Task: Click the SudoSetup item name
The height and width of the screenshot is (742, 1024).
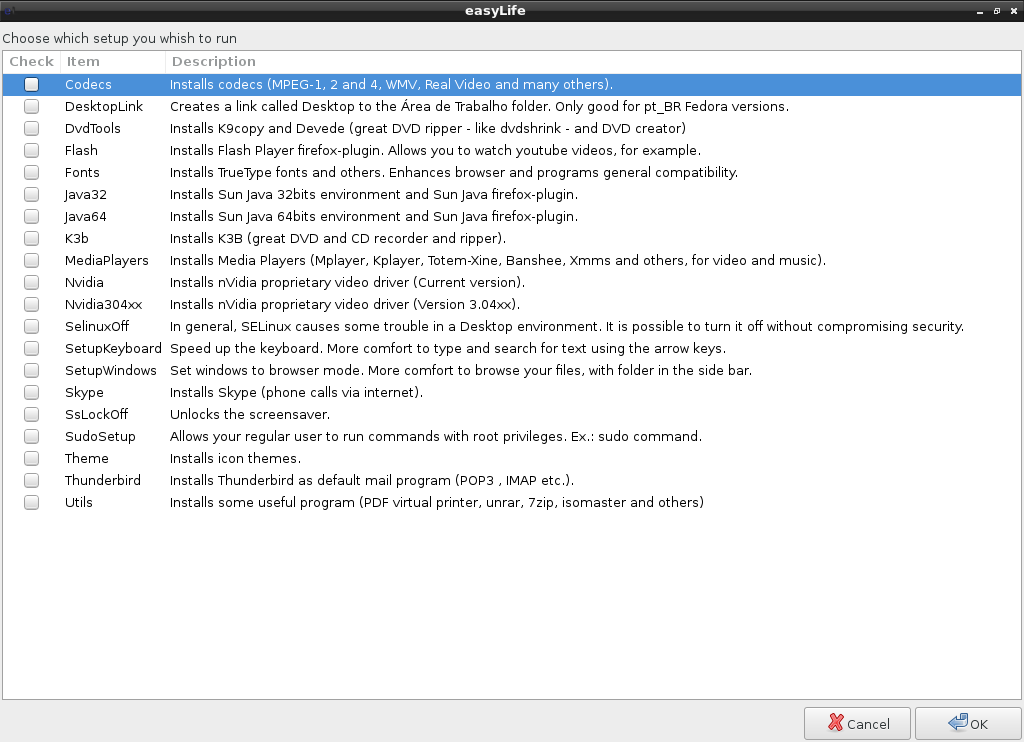Action: pos(100,436)
